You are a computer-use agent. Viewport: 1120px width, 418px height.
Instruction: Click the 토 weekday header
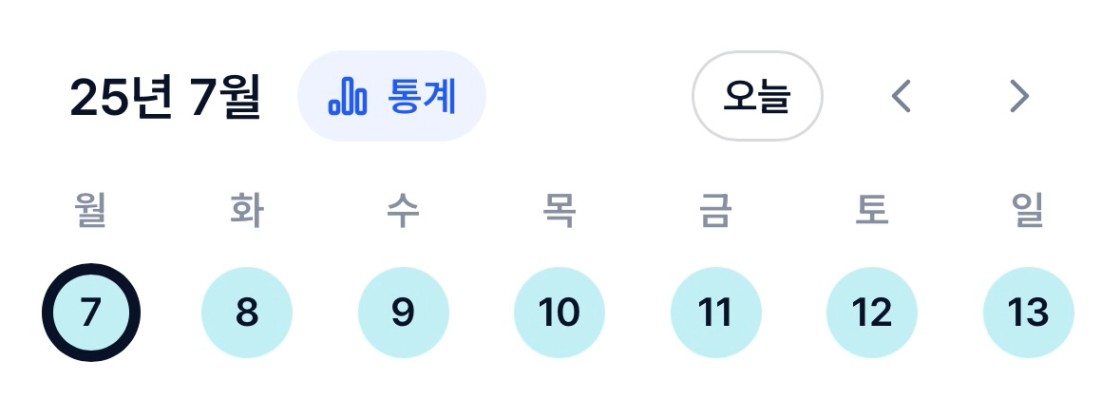[872, 211]
